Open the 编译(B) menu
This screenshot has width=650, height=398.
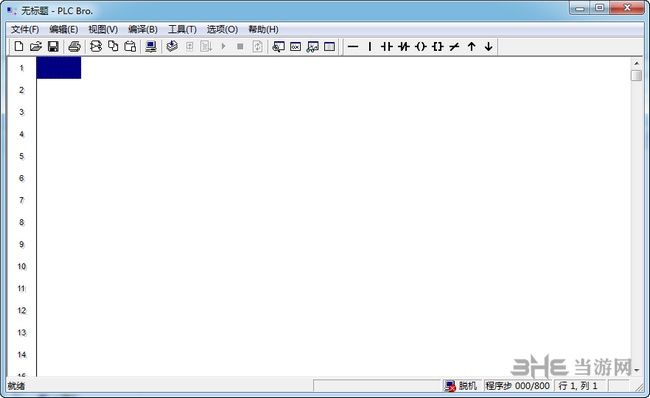click(x=143, y=29)
